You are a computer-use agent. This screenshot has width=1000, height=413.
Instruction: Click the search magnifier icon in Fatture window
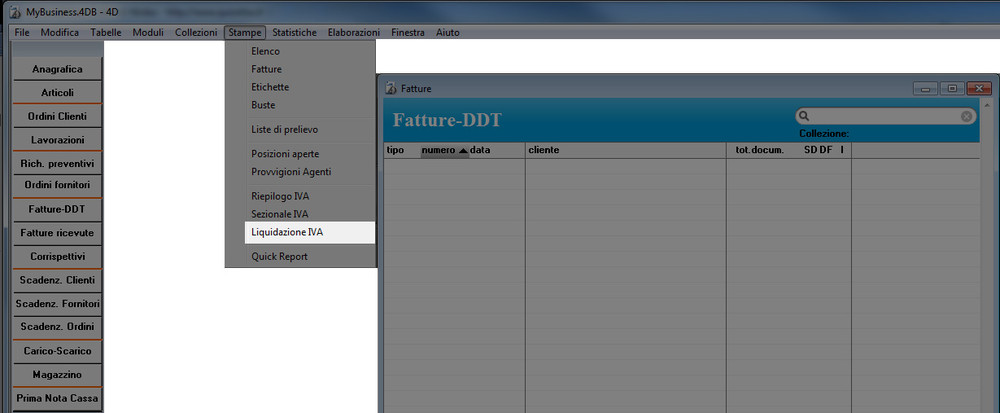803,116
